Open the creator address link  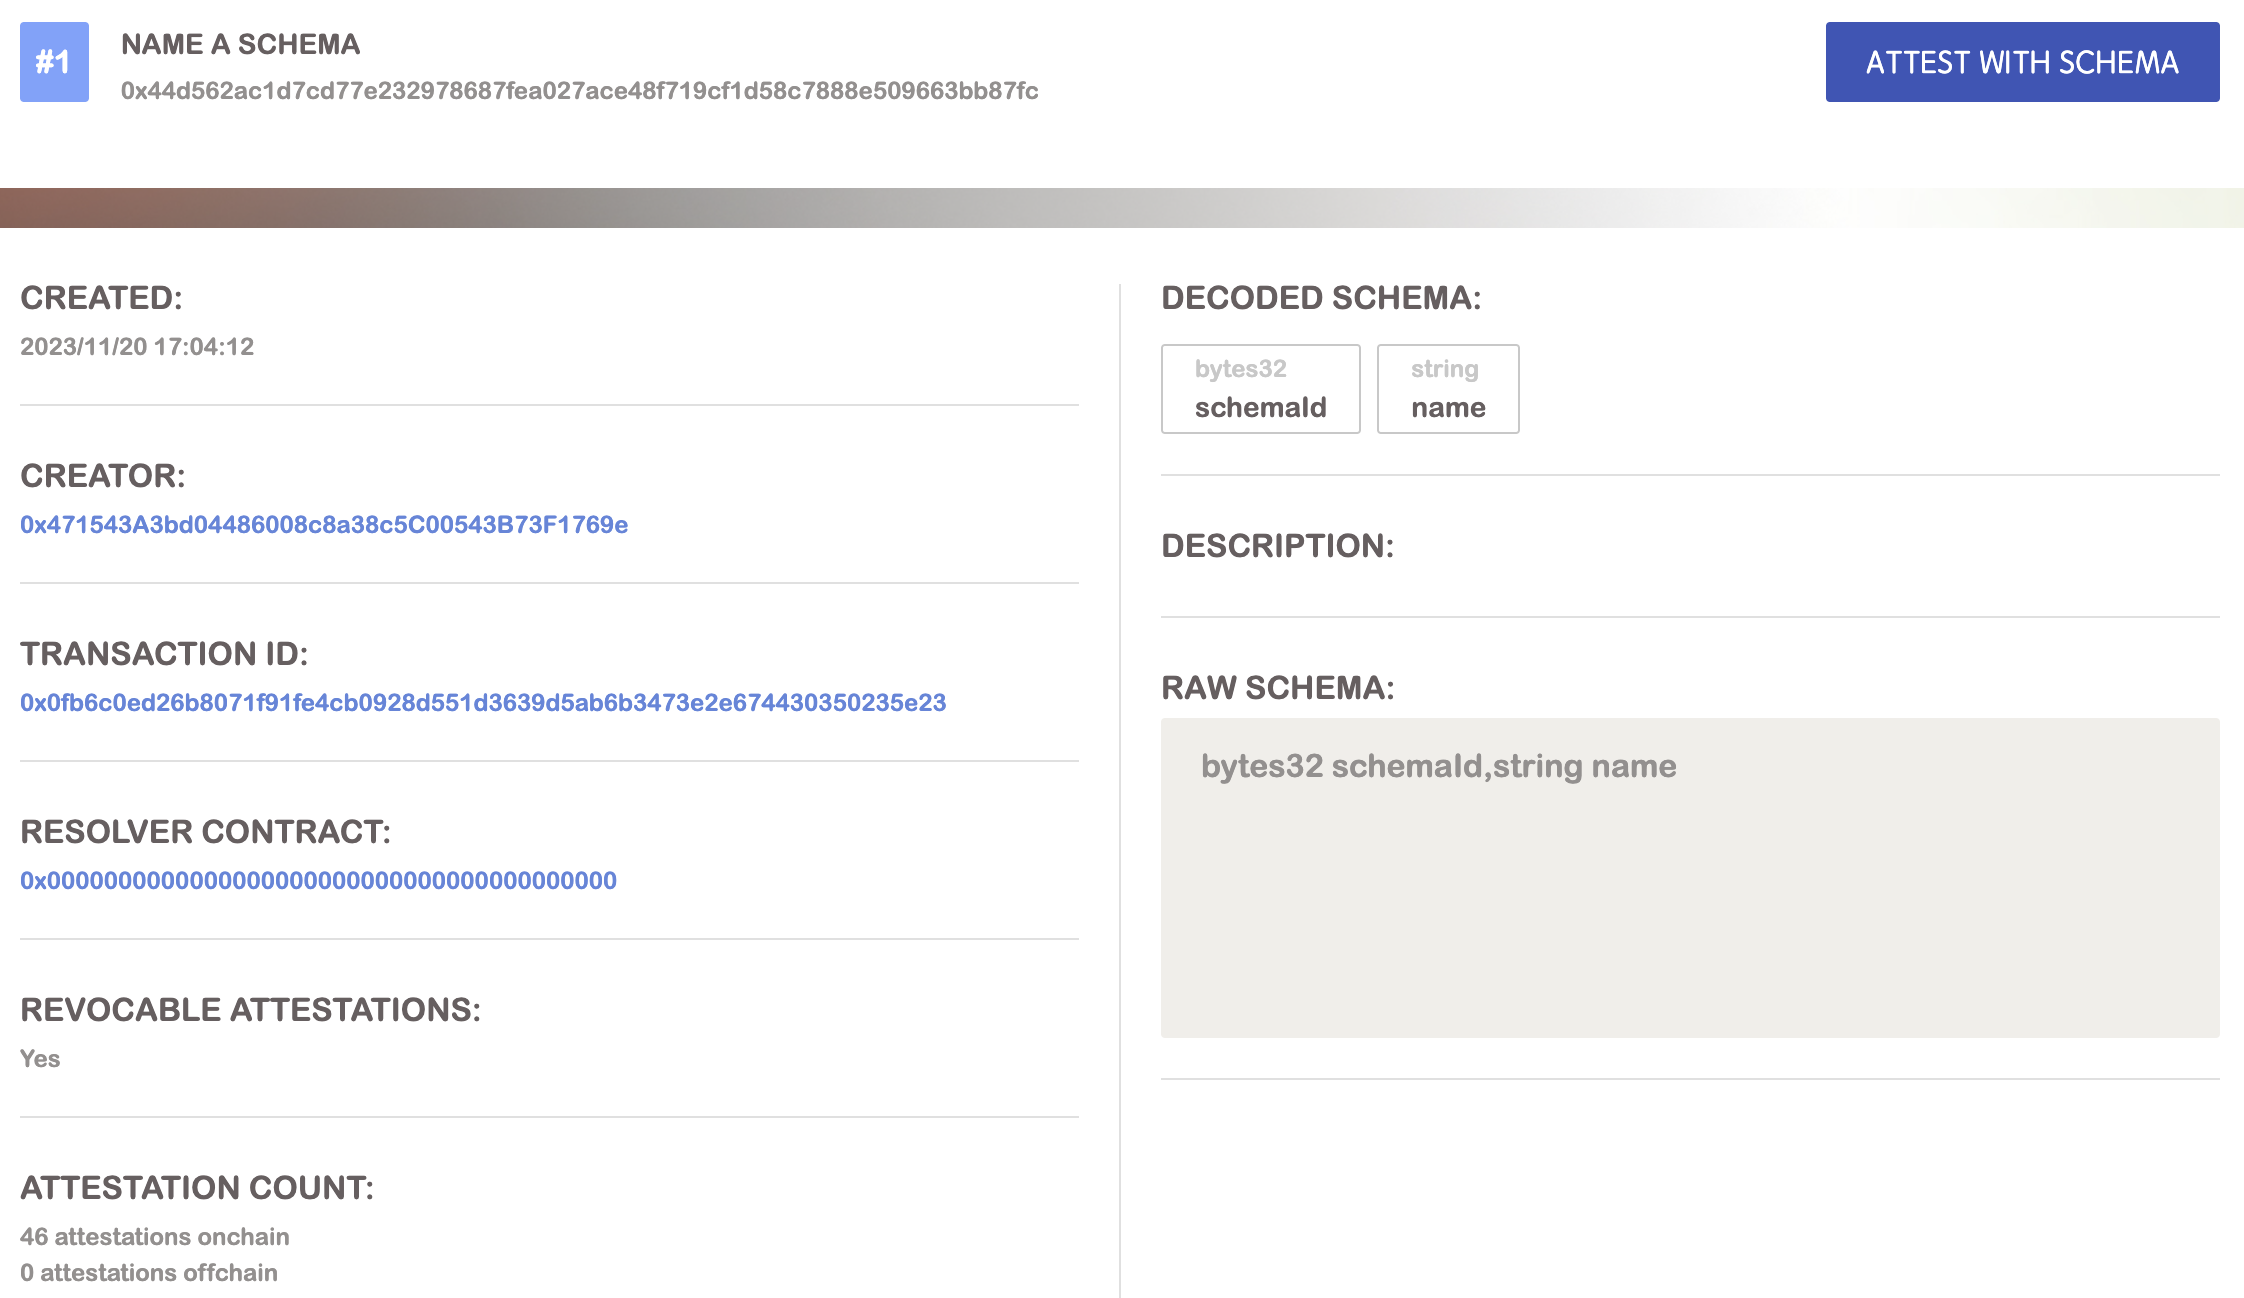[324, 525]
